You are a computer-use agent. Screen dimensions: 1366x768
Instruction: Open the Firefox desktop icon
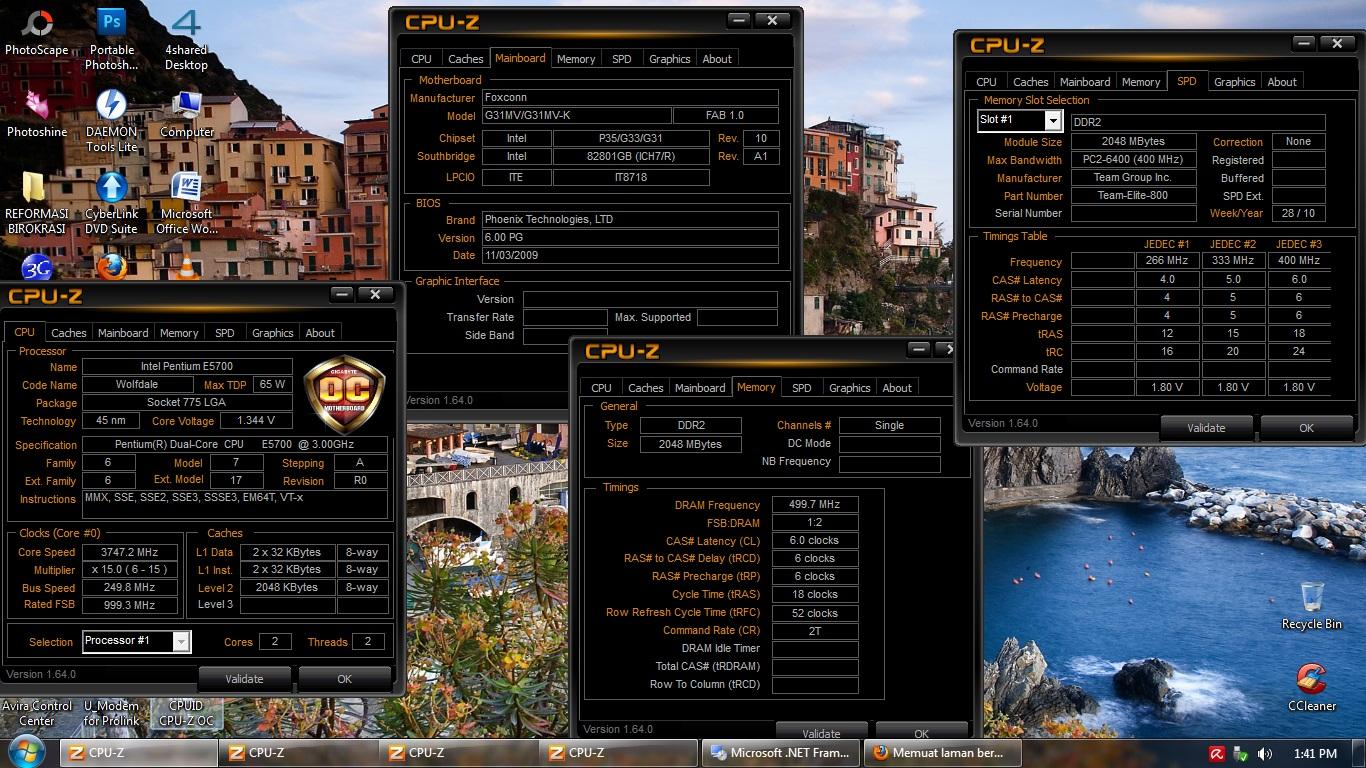tap(112, 267)
